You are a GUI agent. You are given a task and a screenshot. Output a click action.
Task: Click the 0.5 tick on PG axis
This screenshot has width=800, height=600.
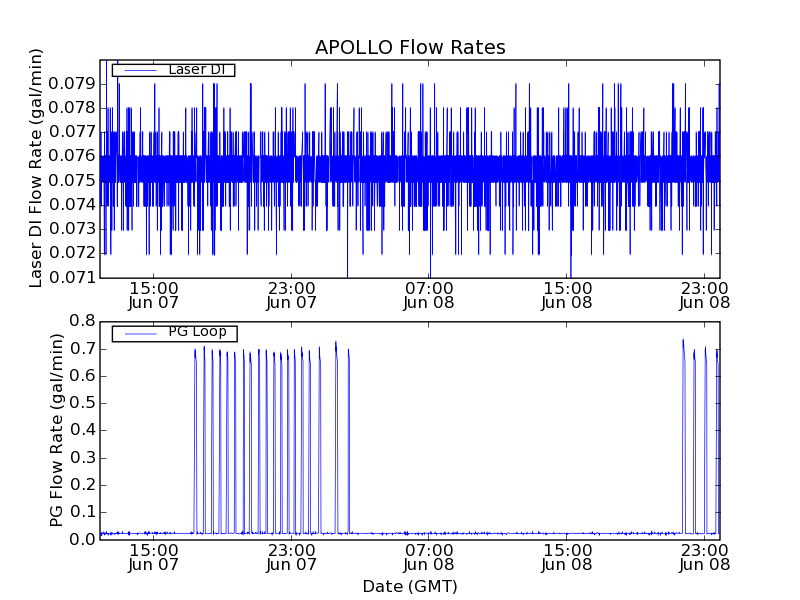pos(83,403)
